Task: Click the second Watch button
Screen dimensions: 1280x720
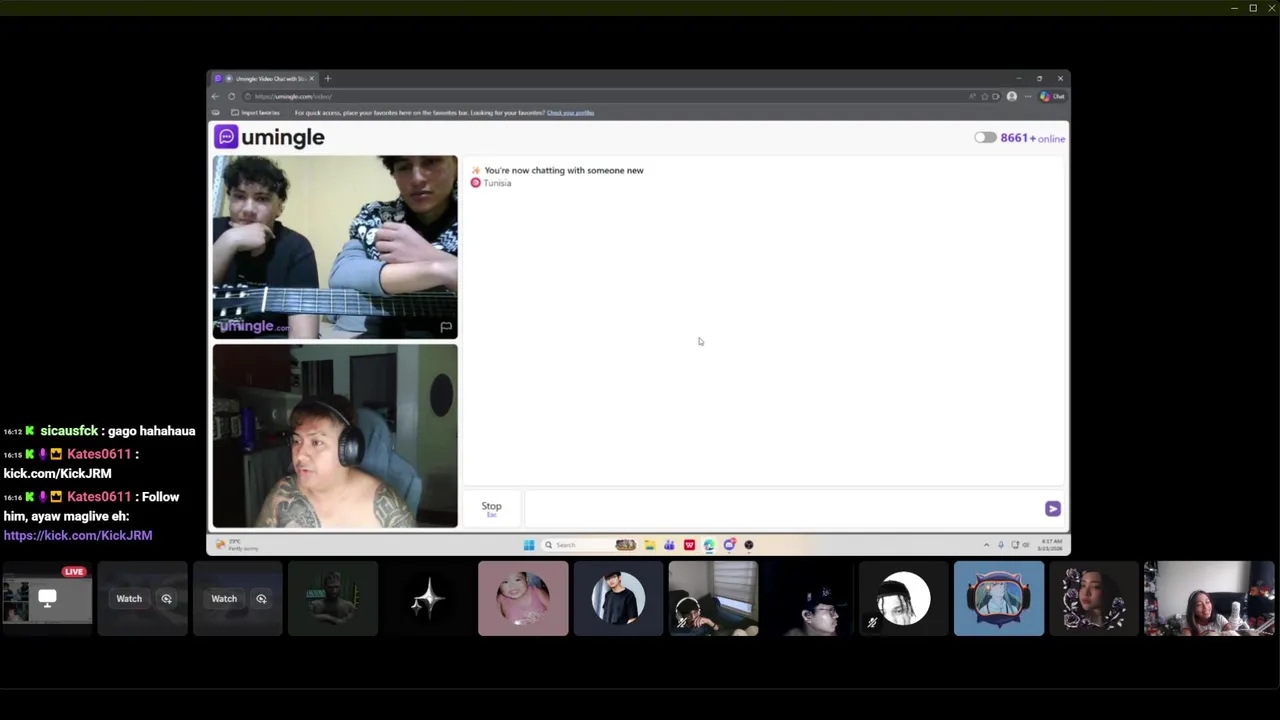Action: click(x=224, y=599)
